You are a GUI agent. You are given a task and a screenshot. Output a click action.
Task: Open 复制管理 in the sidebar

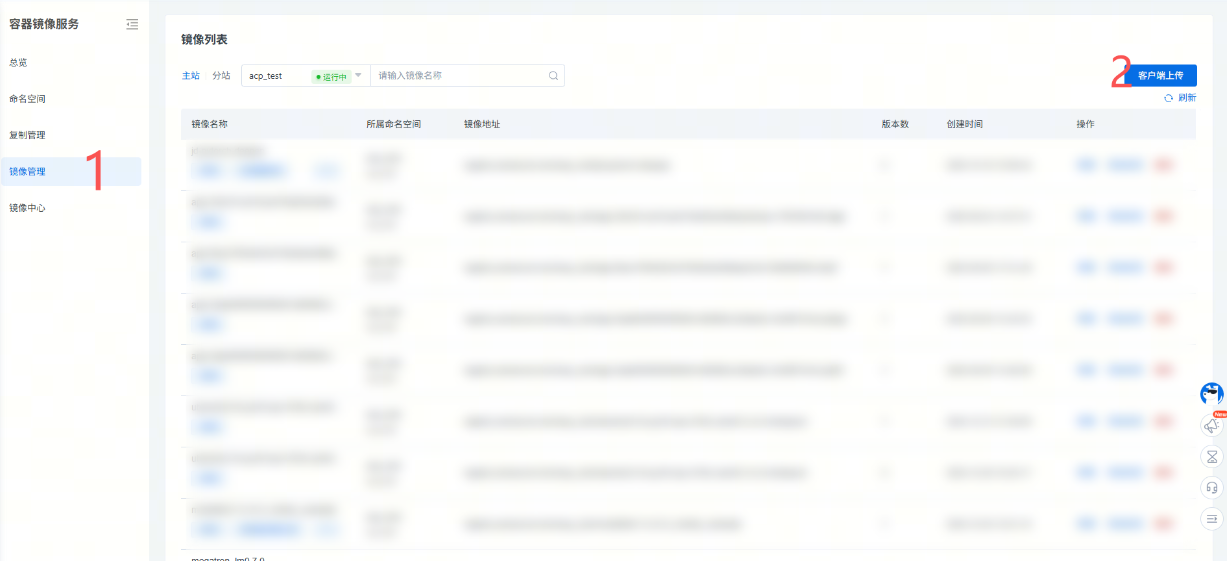click(x=28, y=135)
